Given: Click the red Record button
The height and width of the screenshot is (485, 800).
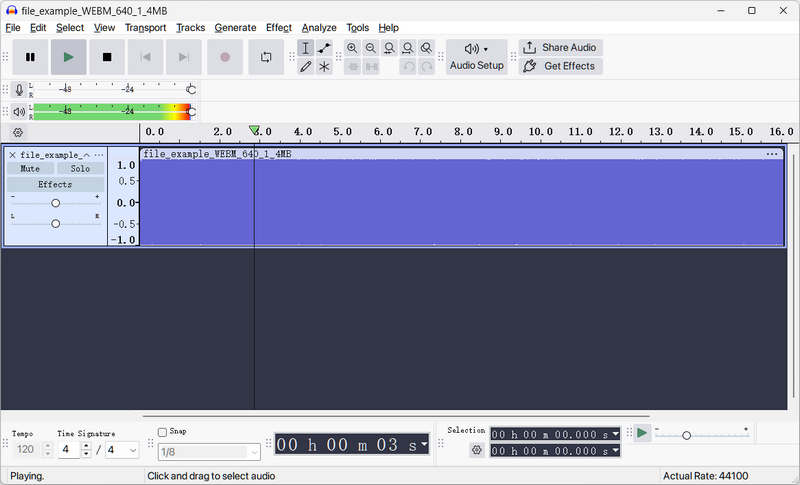Looking at the screenshot, I should point(224,57).
